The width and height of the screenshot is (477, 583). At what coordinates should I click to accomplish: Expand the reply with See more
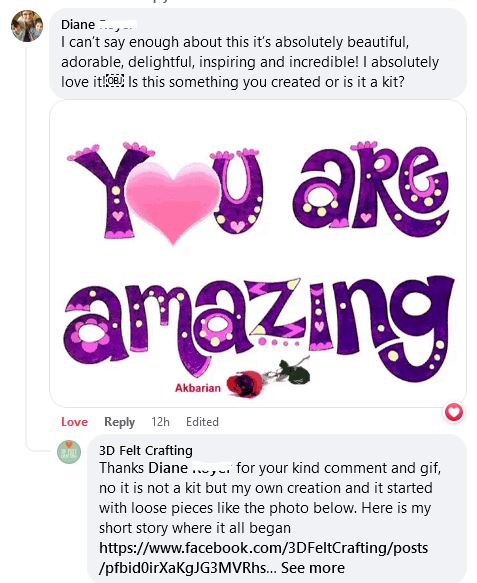coord(313,568)
